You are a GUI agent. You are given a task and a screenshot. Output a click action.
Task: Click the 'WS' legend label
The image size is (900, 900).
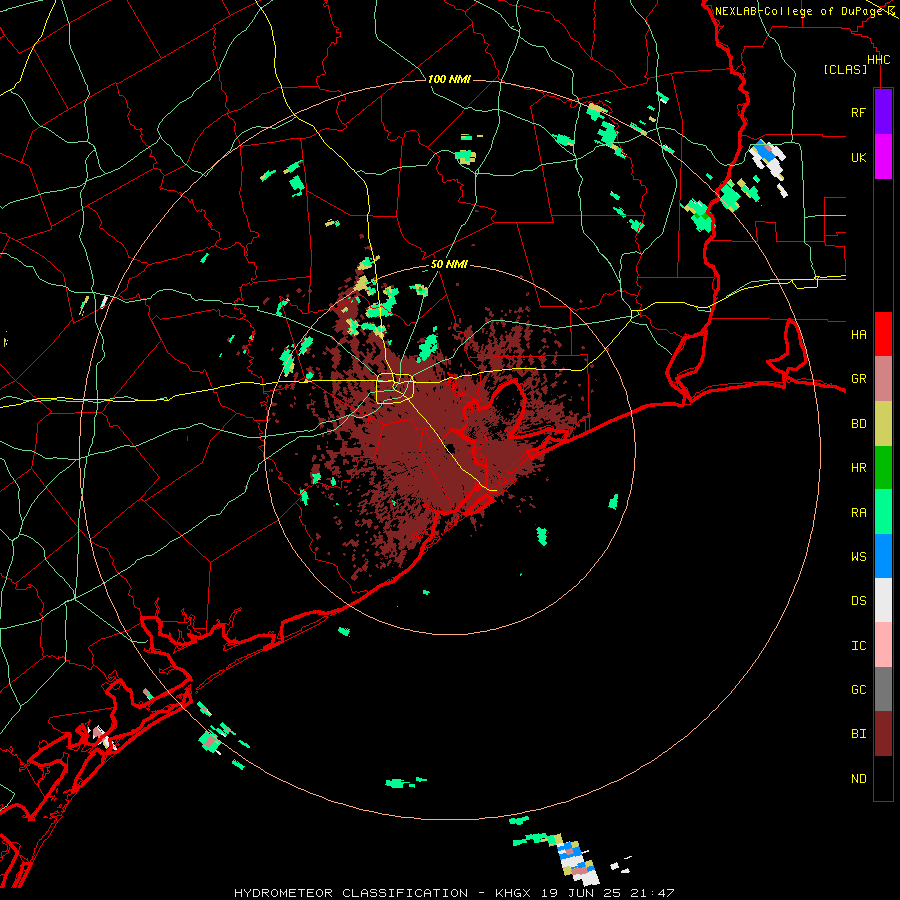point(858,556)
